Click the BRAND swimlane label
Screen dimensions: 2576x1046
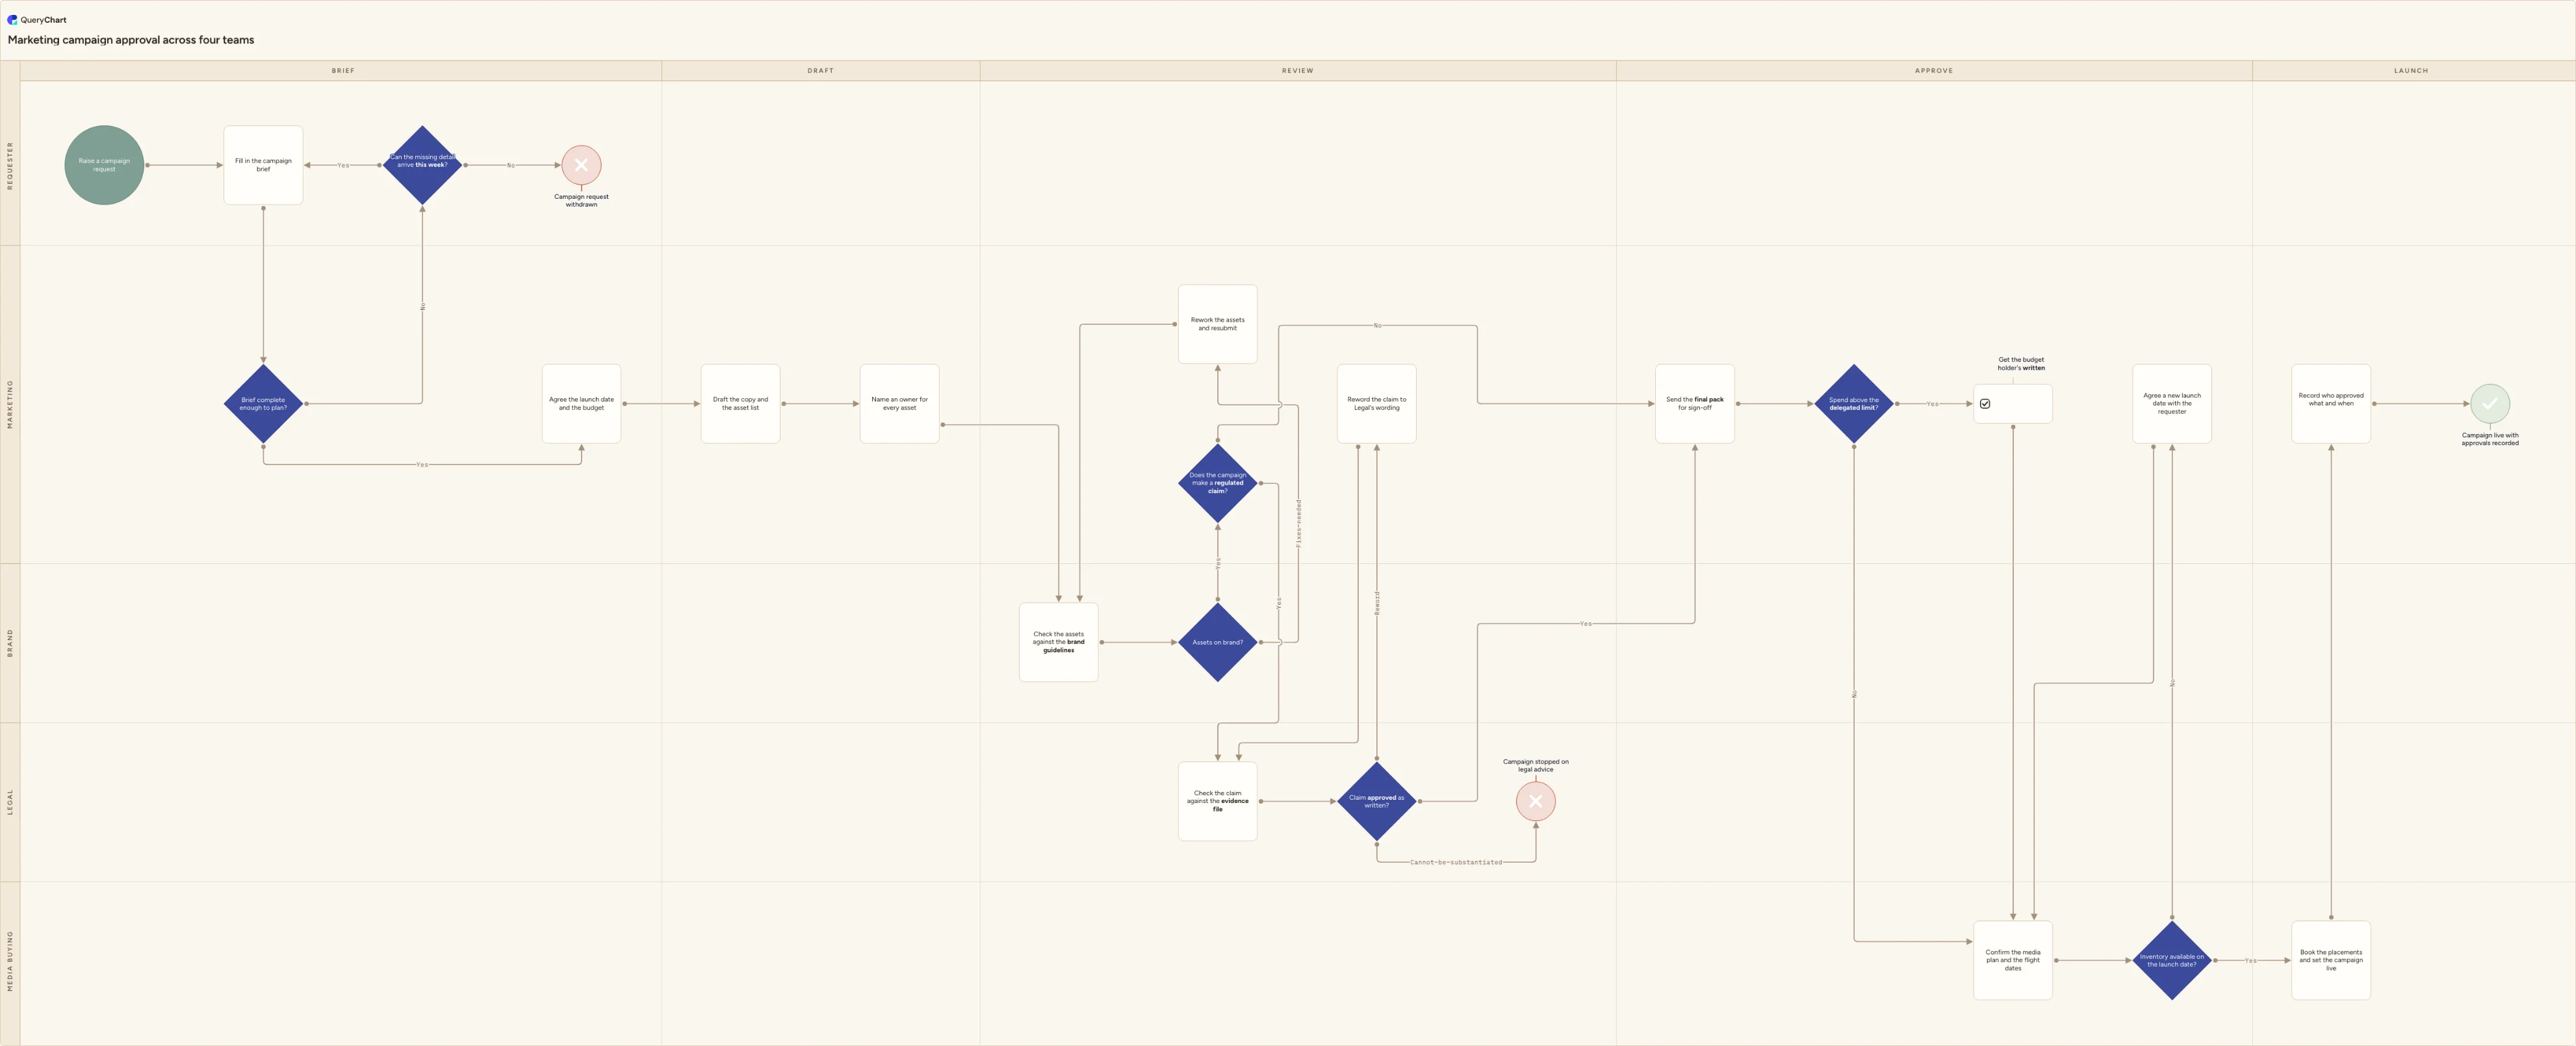click(x=10, y=642)
